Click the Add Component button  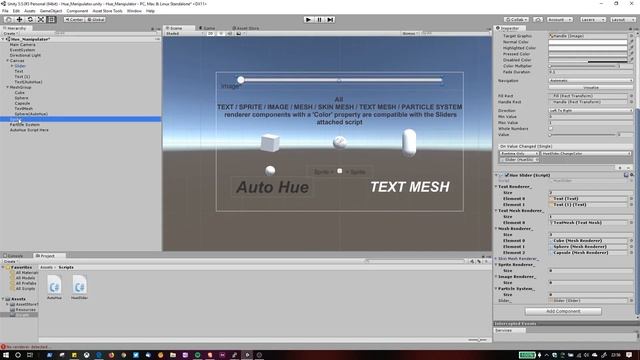click(x=563, y=311)
